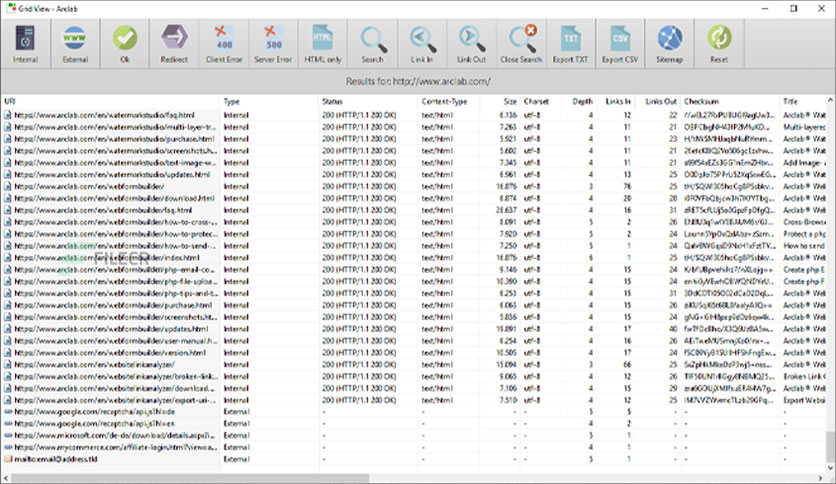
Task: Click horizontal scrollbar left arrow
Action: tap(6, 478)
